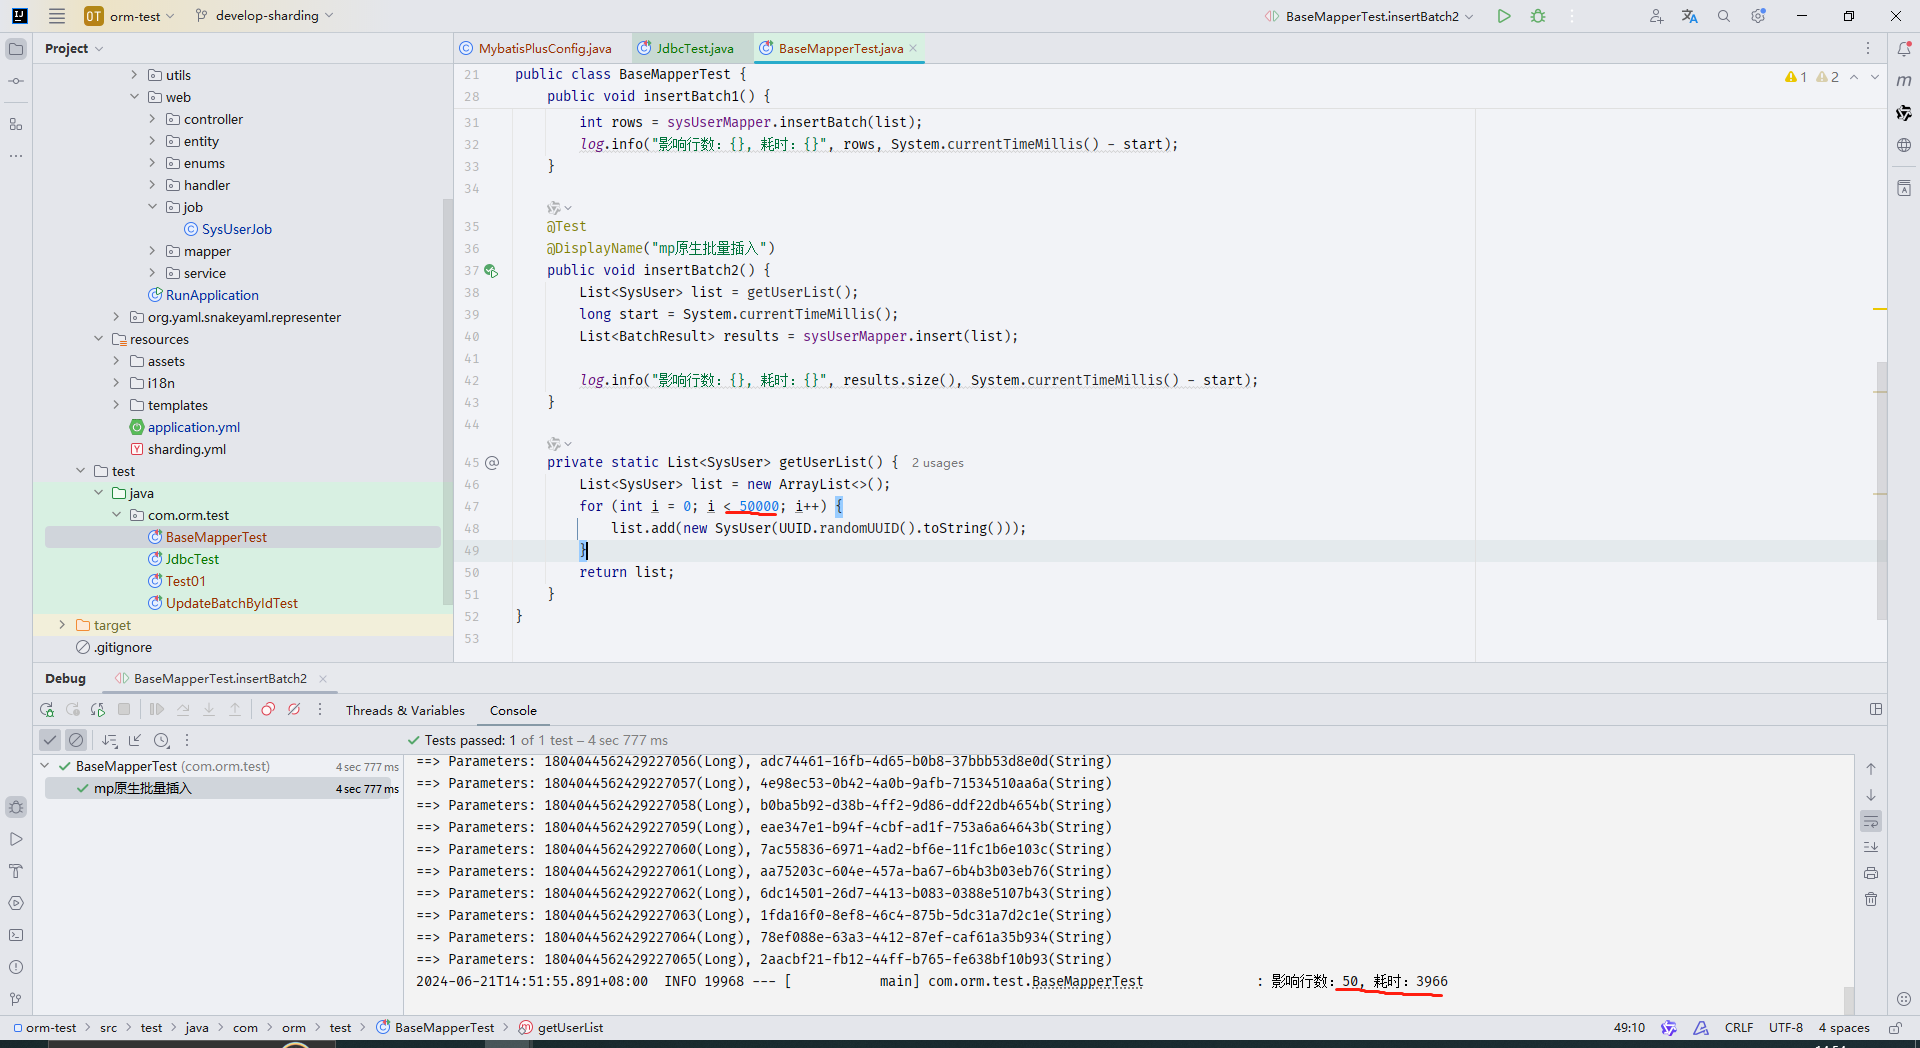Viewport: 1920px width, 1048px height.
Task: Switch to Threads & Variables tab
Action: pos(405,711)
